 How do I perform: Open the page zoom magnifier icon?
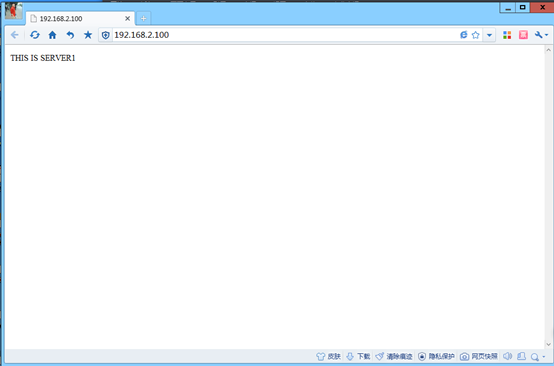pyautogui.click(x=535, y=356)
